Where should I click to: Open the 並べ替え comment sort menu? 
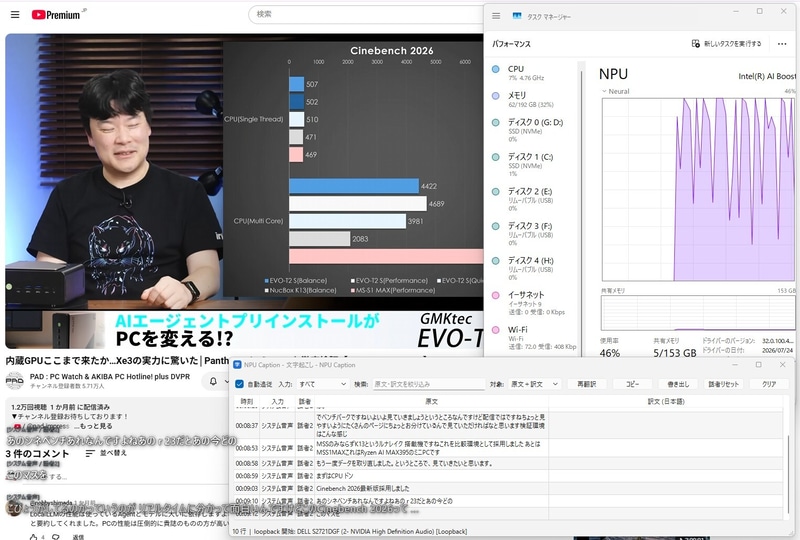pyautogui.click(x=106, y=453)
